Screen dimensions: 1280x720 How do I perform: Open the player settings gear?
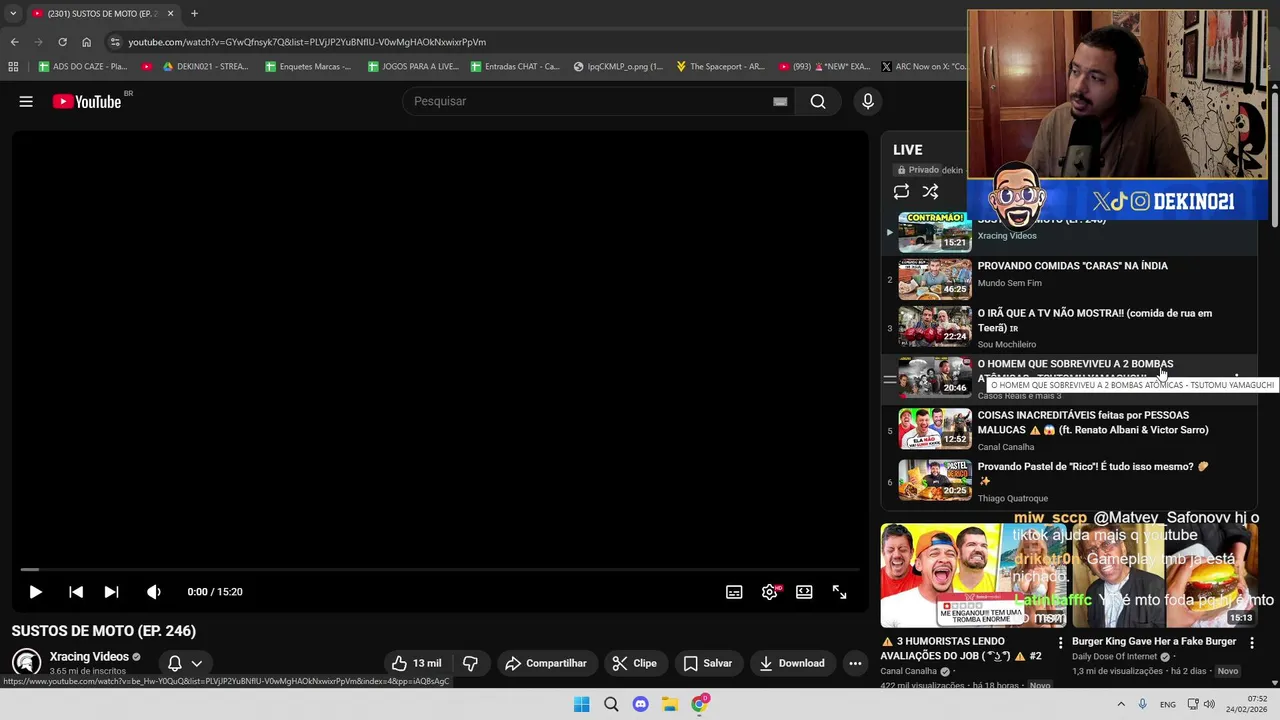[x=769, y=592]
